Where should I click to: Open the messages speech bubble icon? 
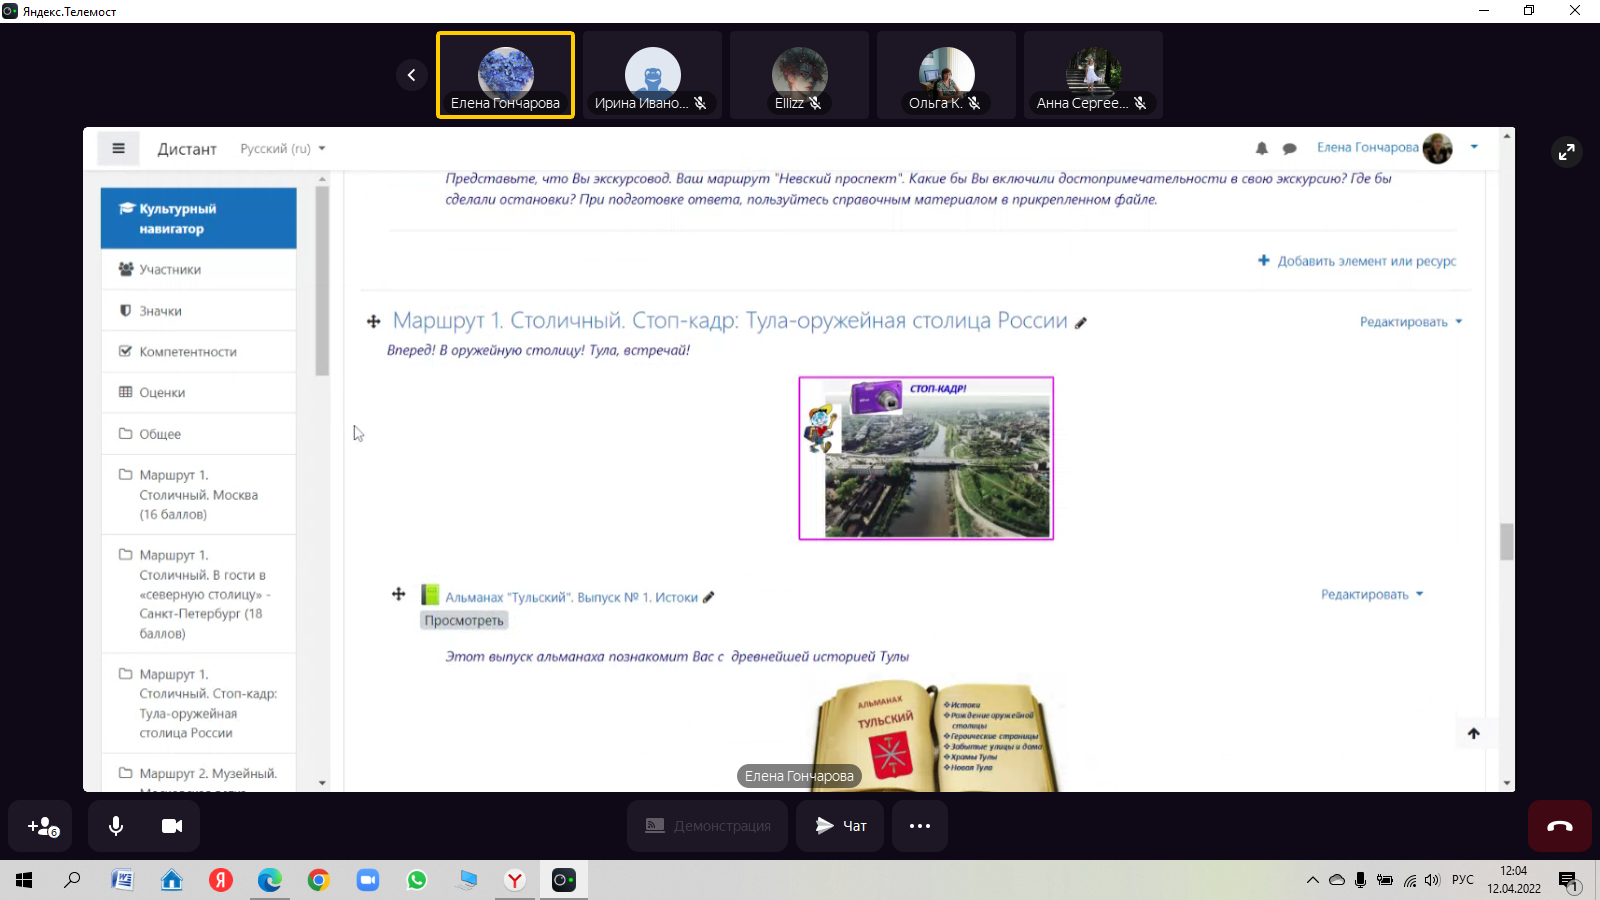(x=1290, y=148)
